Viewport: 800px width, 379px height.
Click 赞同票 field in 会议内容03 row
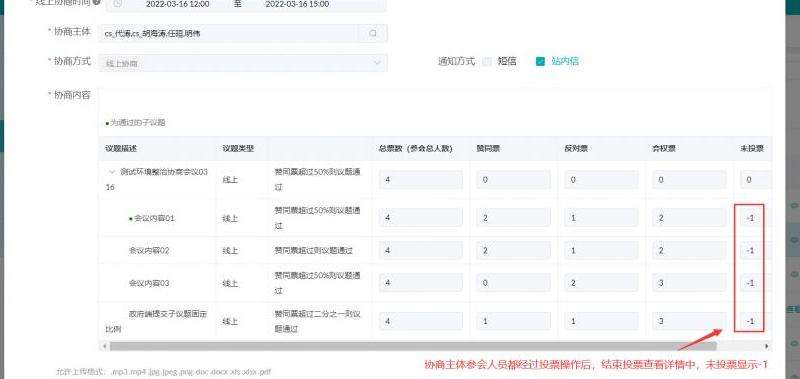point(513,283)
